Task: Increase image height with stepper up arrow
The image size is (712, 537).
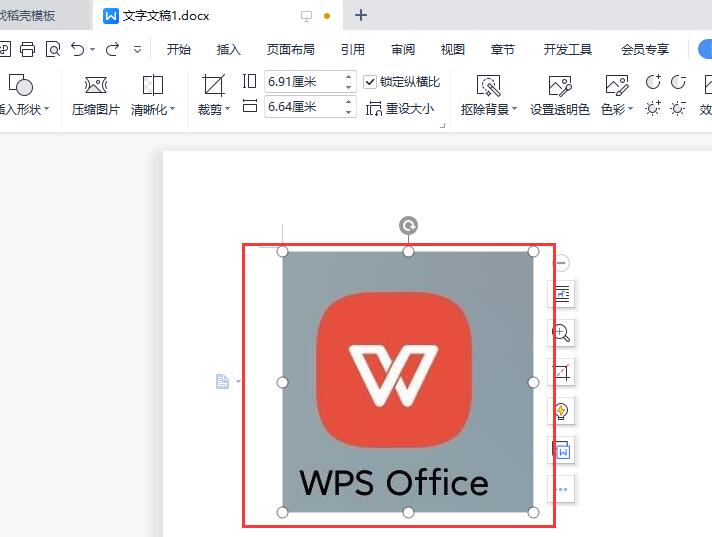Action: coord(349,77)
